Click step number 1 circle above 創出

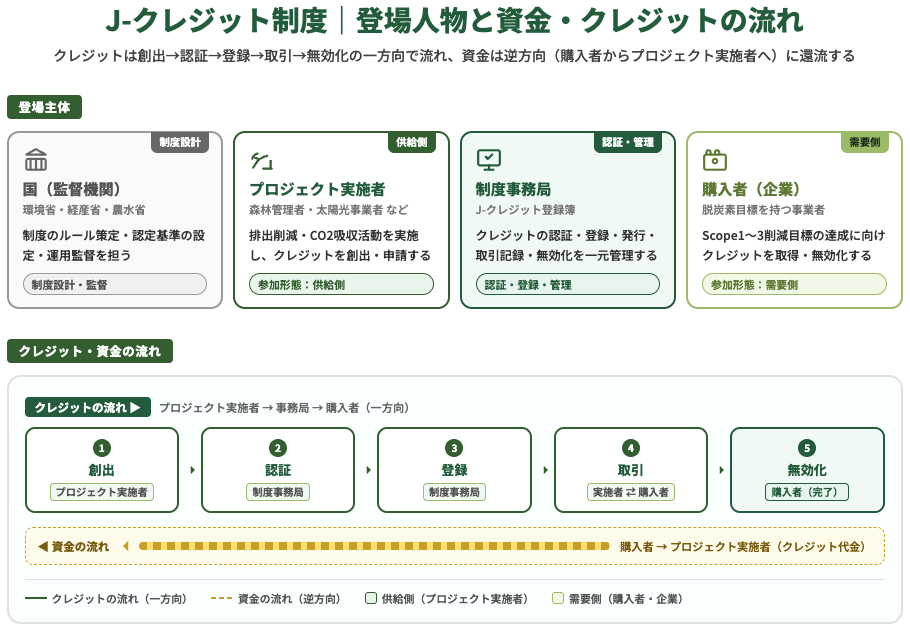point(102,448)
